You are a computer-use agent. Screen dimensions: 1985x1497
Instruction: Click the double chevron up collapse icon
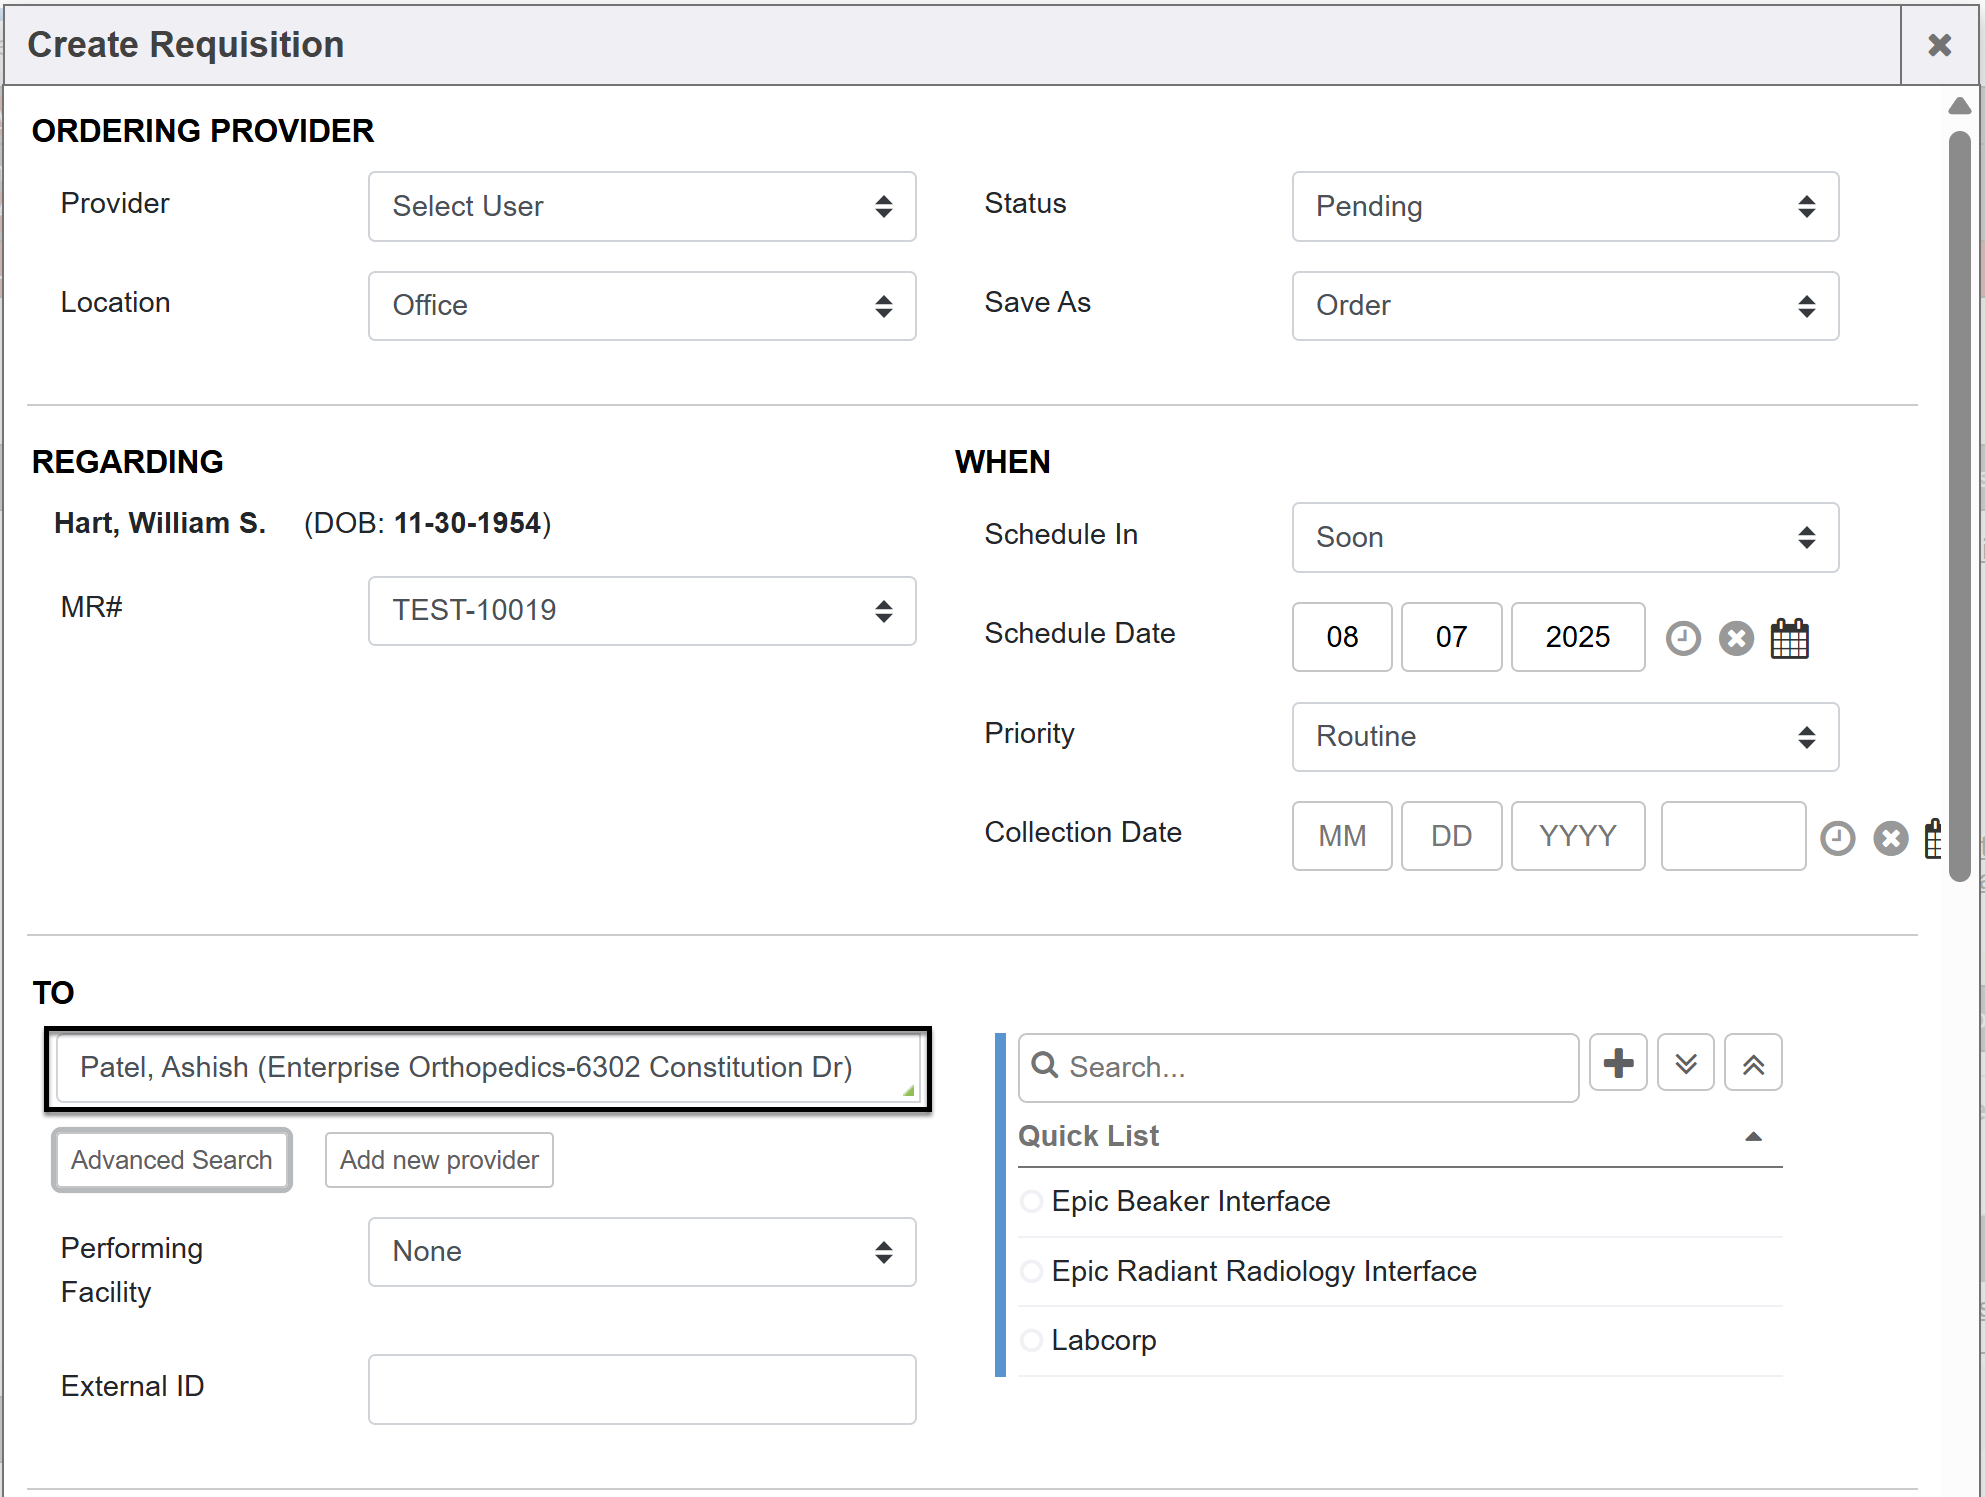point(1753,1063)
